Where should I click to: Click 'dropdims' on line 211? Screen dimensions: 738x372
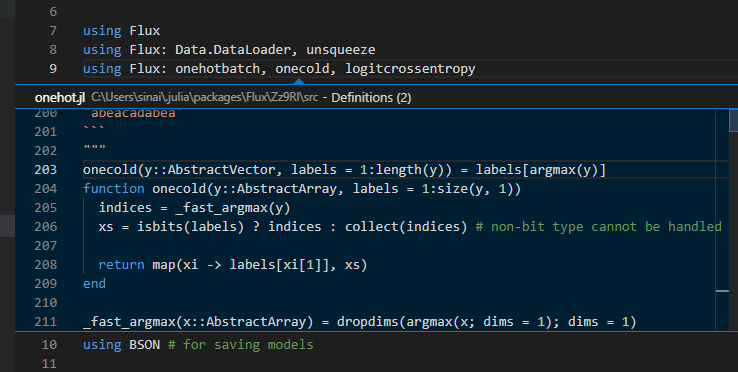pyautogui.click(x=368, y=322)
